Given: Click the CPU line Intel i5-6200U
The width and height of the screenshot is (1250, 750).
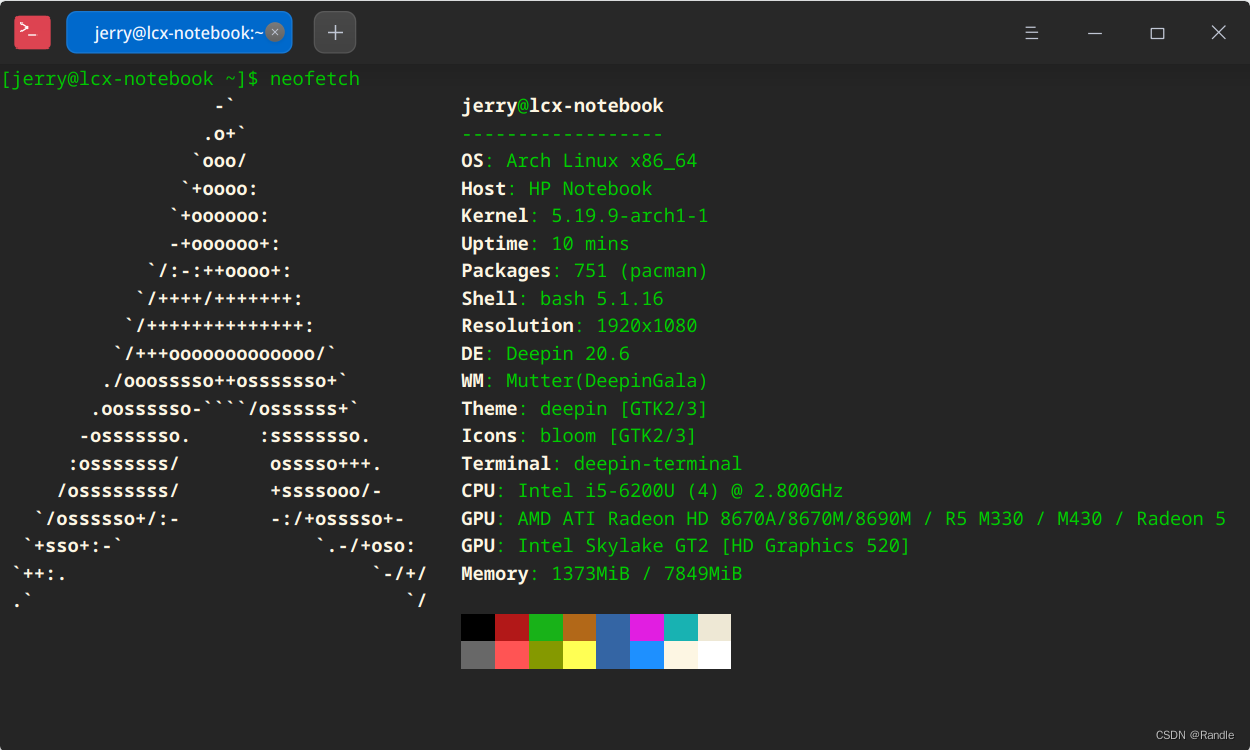Looking at the screenshot, I should (x=652, y=491).
